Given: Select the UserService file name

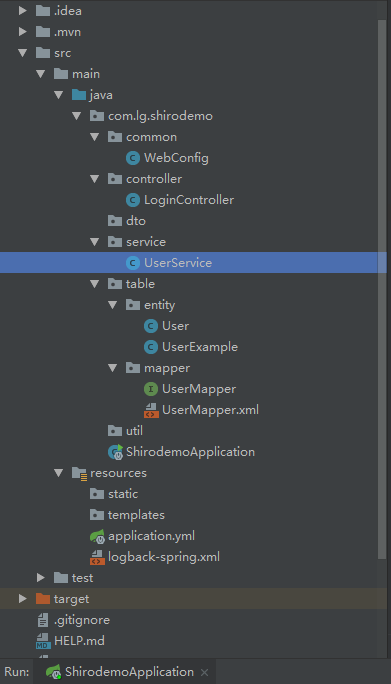Looking at the screenshot, I should pos(178,263).
